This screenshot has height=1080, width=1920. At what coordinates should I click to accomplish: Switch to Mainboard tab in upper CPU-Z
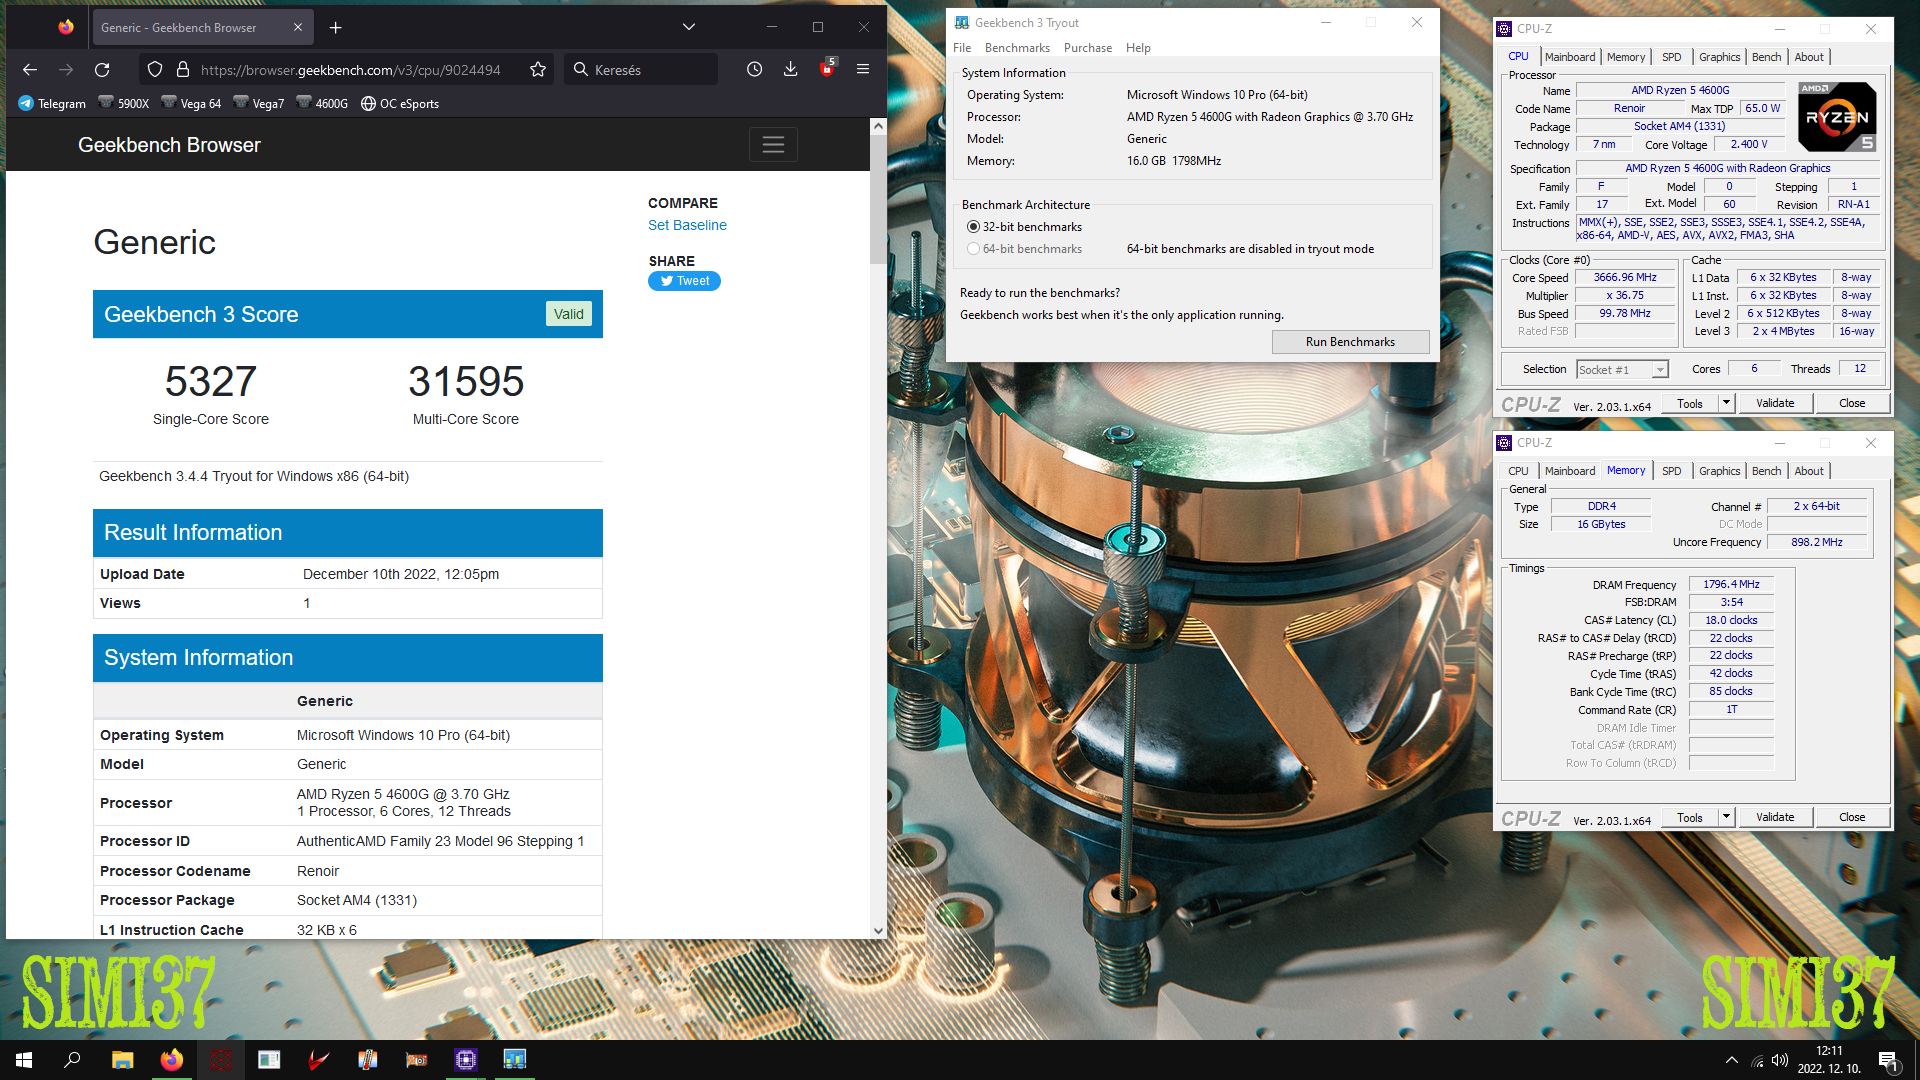point(1570,57)
